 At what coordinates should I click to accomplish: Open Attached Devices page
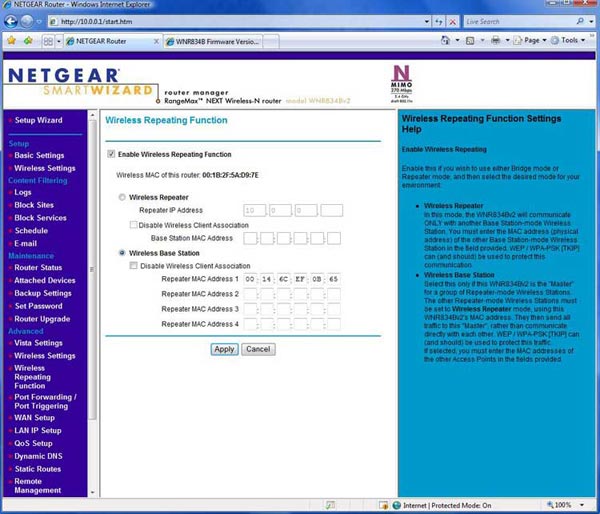(x=44, y=281)
